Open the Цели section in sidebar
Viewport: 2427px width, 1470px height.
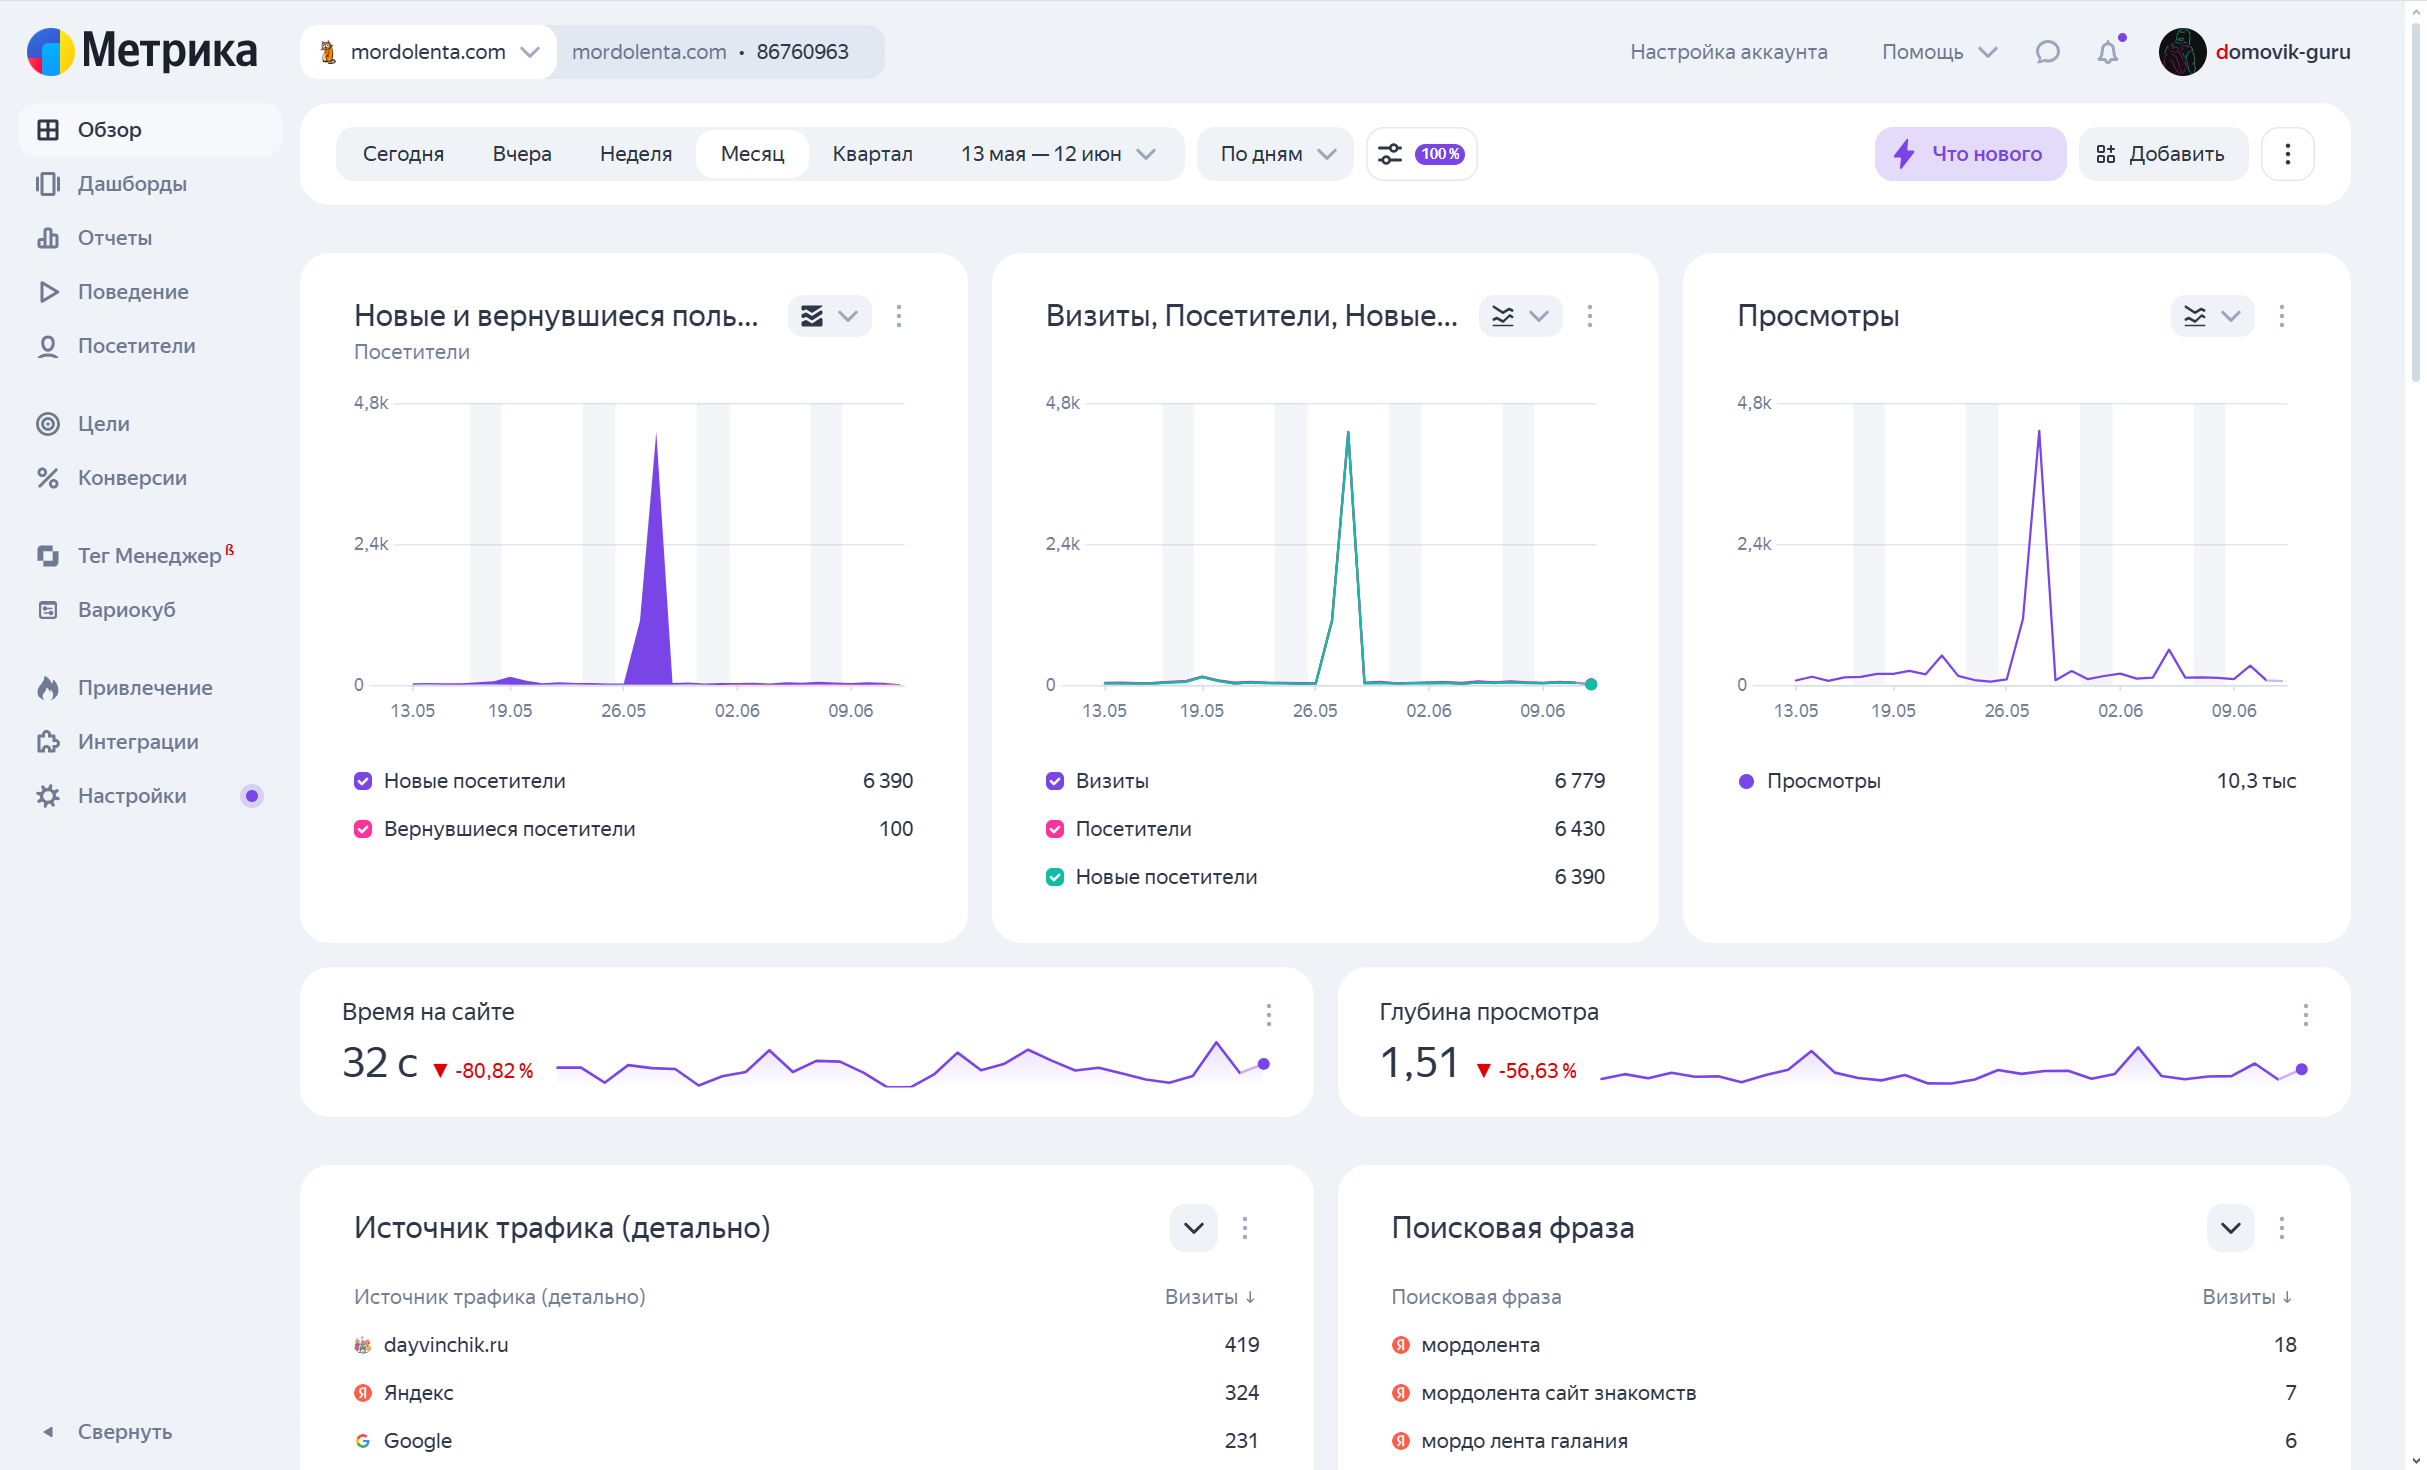point(103,424)
